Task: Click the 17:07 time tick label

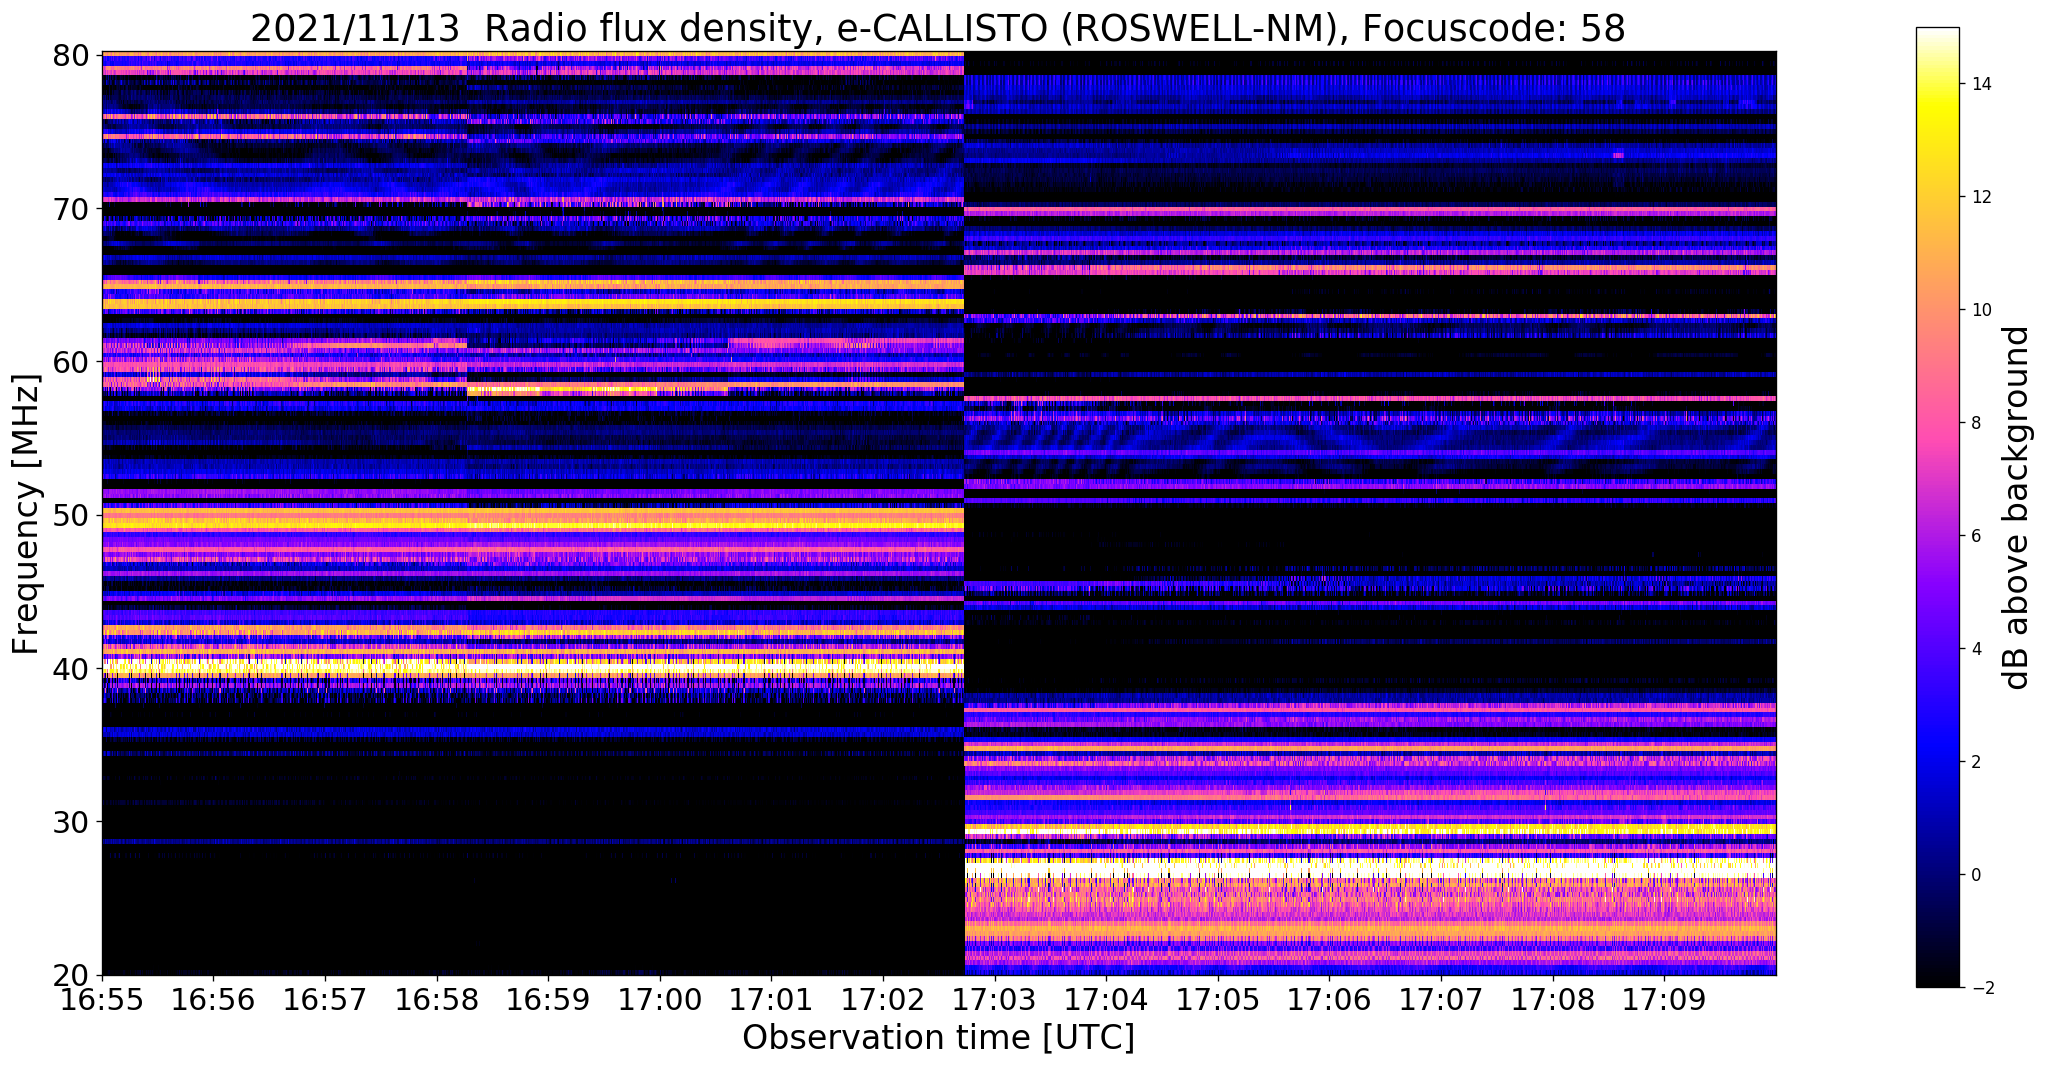Action: [1441, 999]
